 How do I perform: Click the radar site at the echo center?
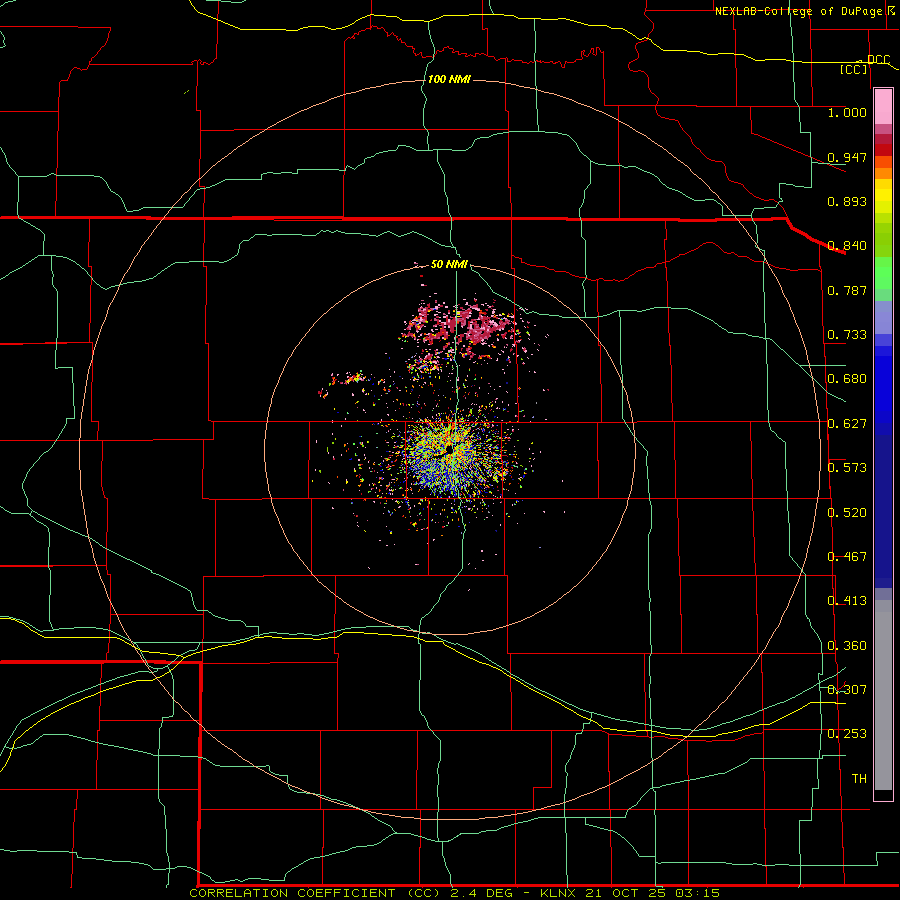coord(450,451)
